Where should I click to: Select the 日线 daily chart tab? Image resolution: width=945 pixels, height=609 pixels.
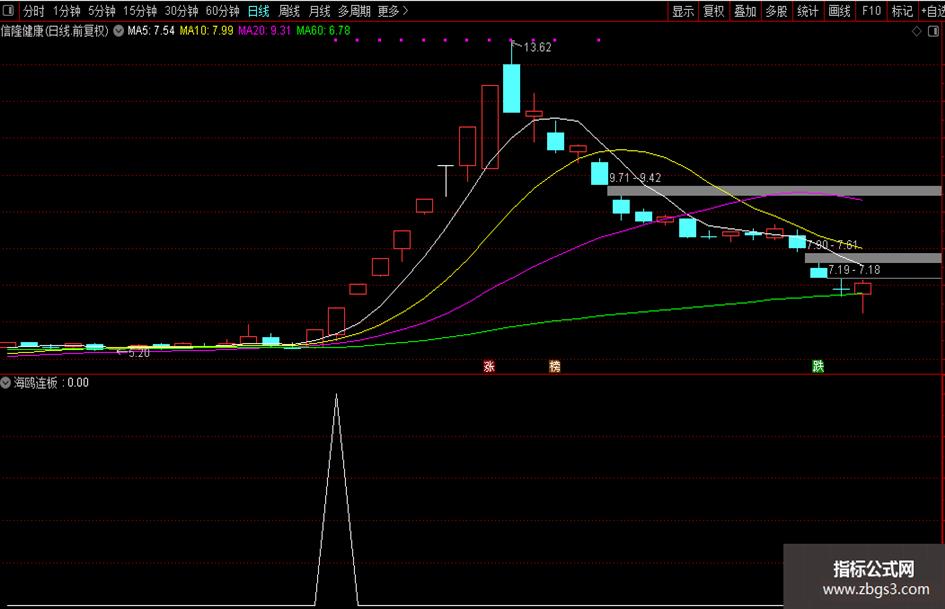coord(259,11)
